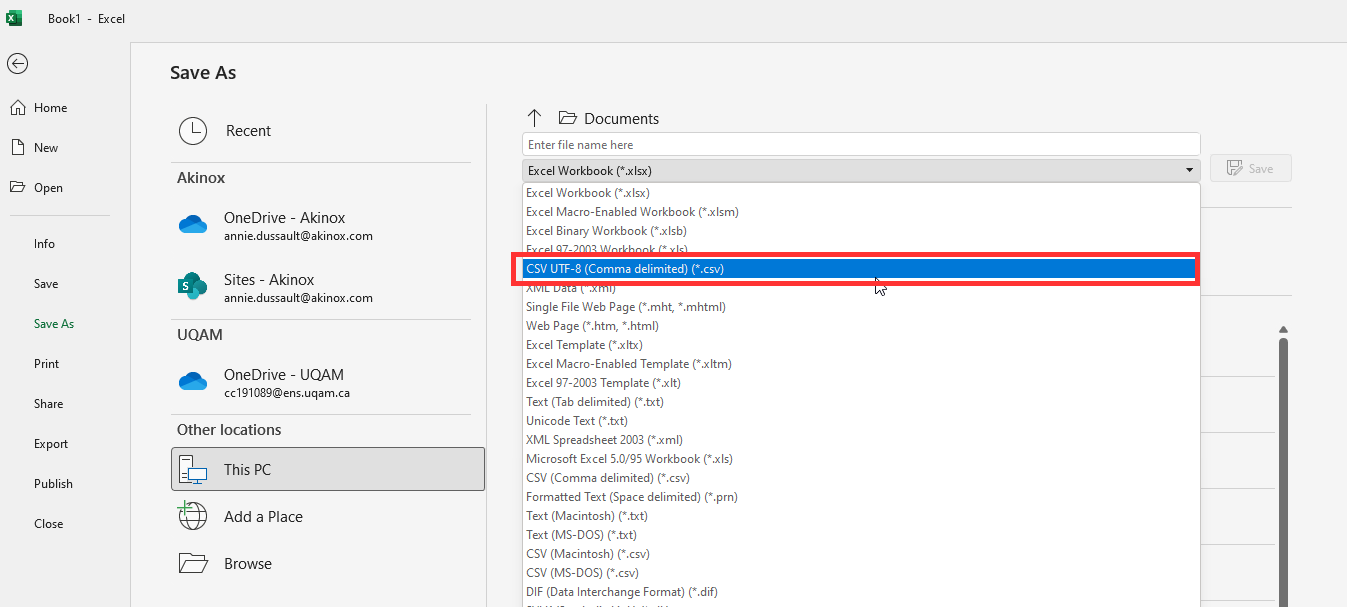
Task: Click the Documents folder path label
Action: coord(622,118)
